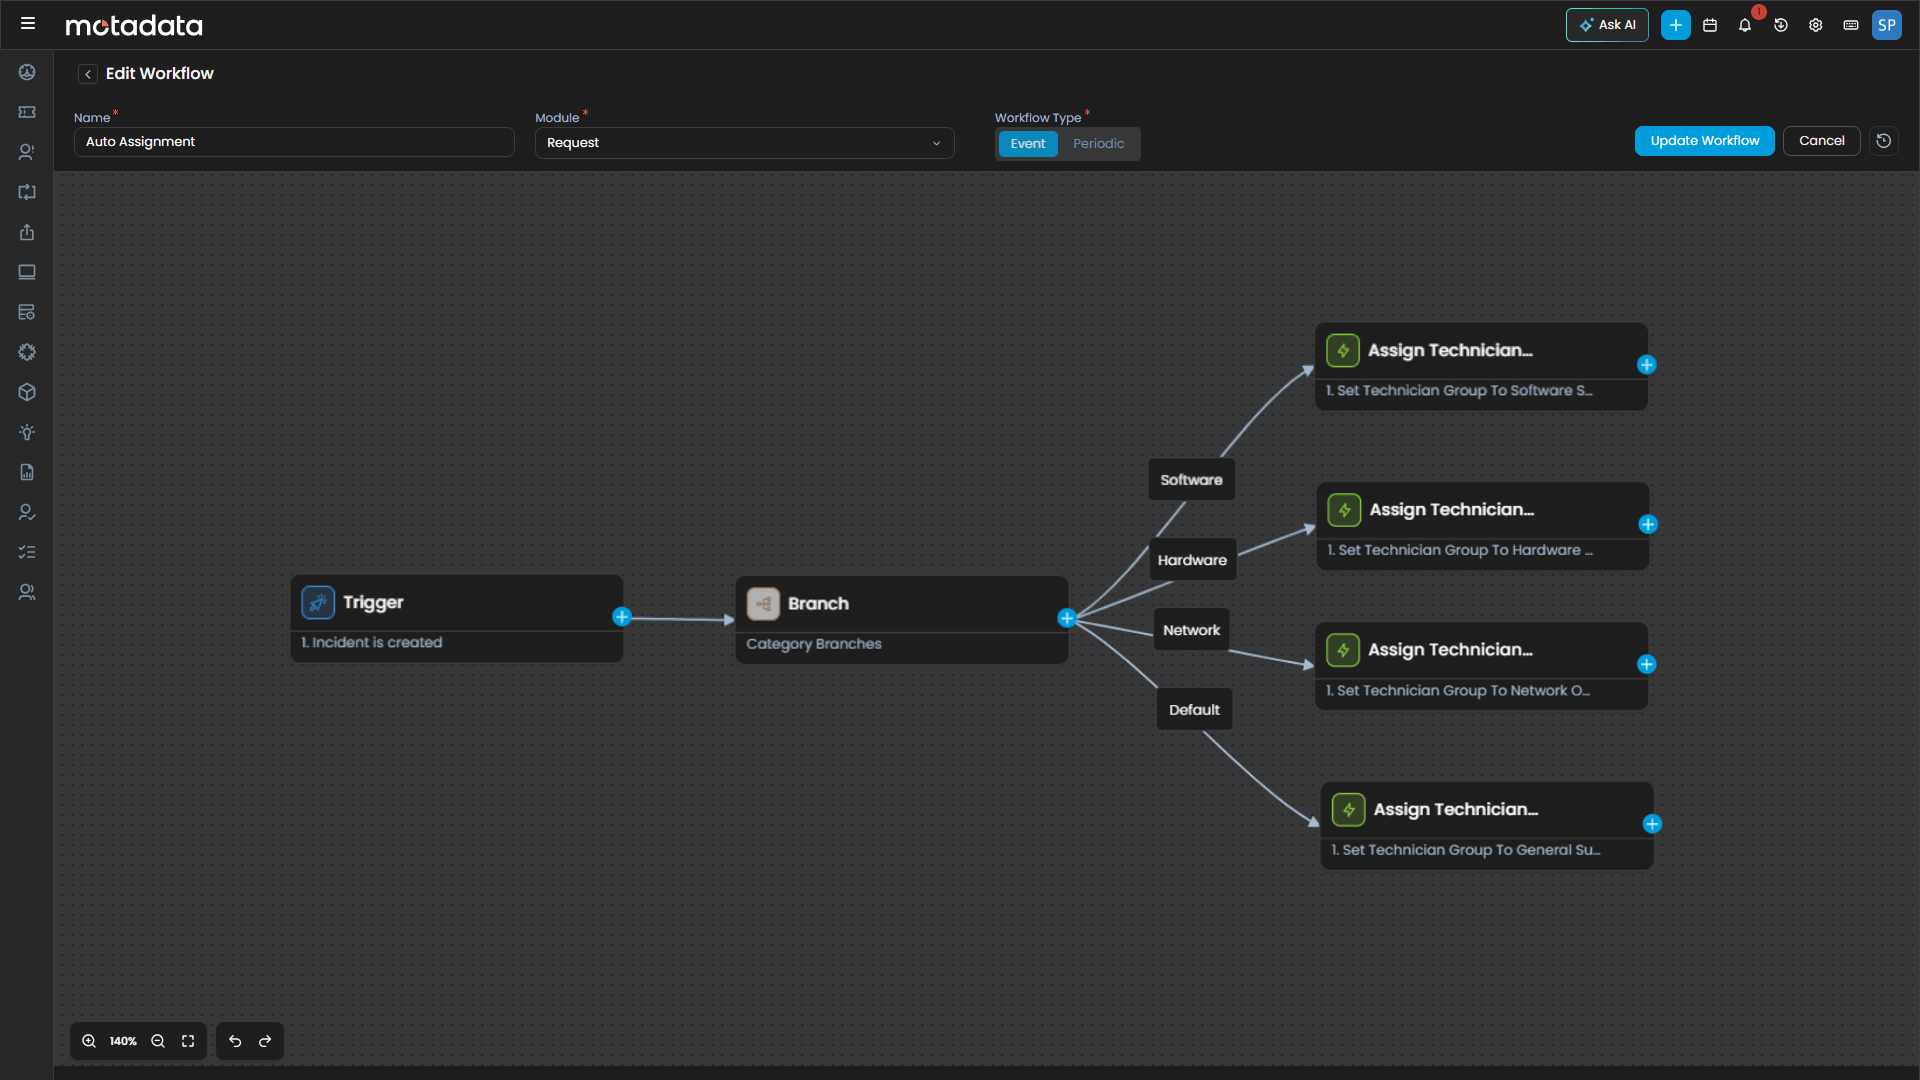This screenshot has width=1920, height=1080.
Task: Open the hamburger menu top left
Action: pos(28,23)
